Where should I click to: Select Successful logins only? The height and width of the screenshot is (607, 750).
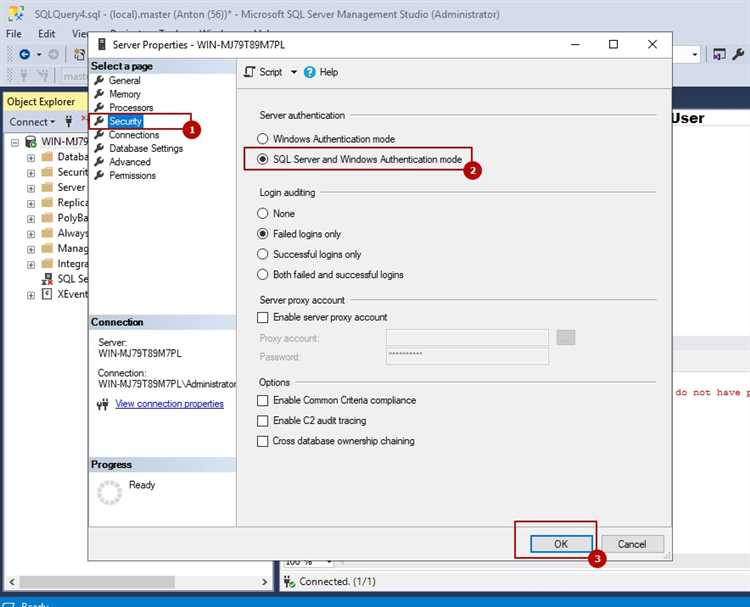point(263,254)
